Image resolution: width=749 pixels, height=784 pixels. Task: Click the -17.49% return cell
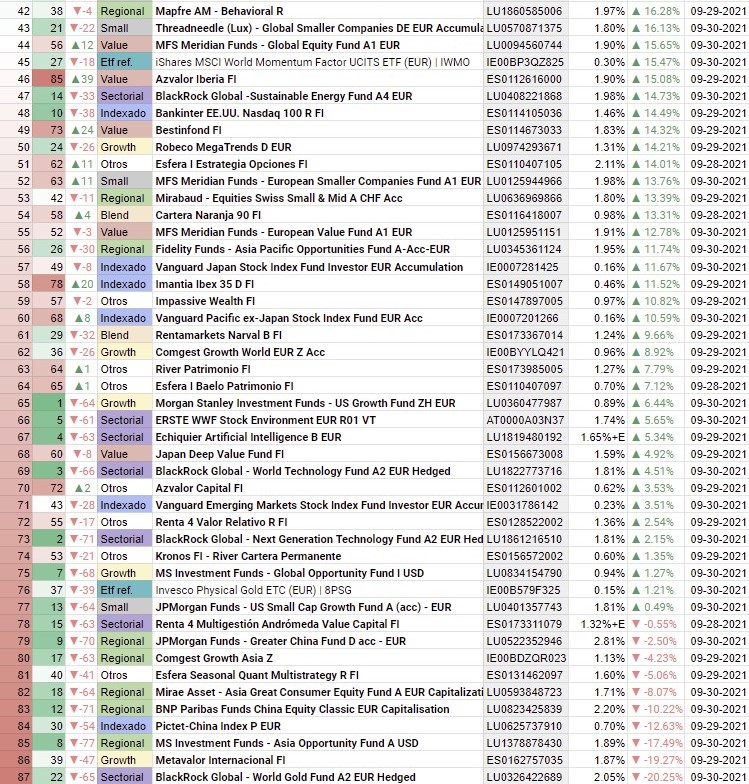(656, 743)
